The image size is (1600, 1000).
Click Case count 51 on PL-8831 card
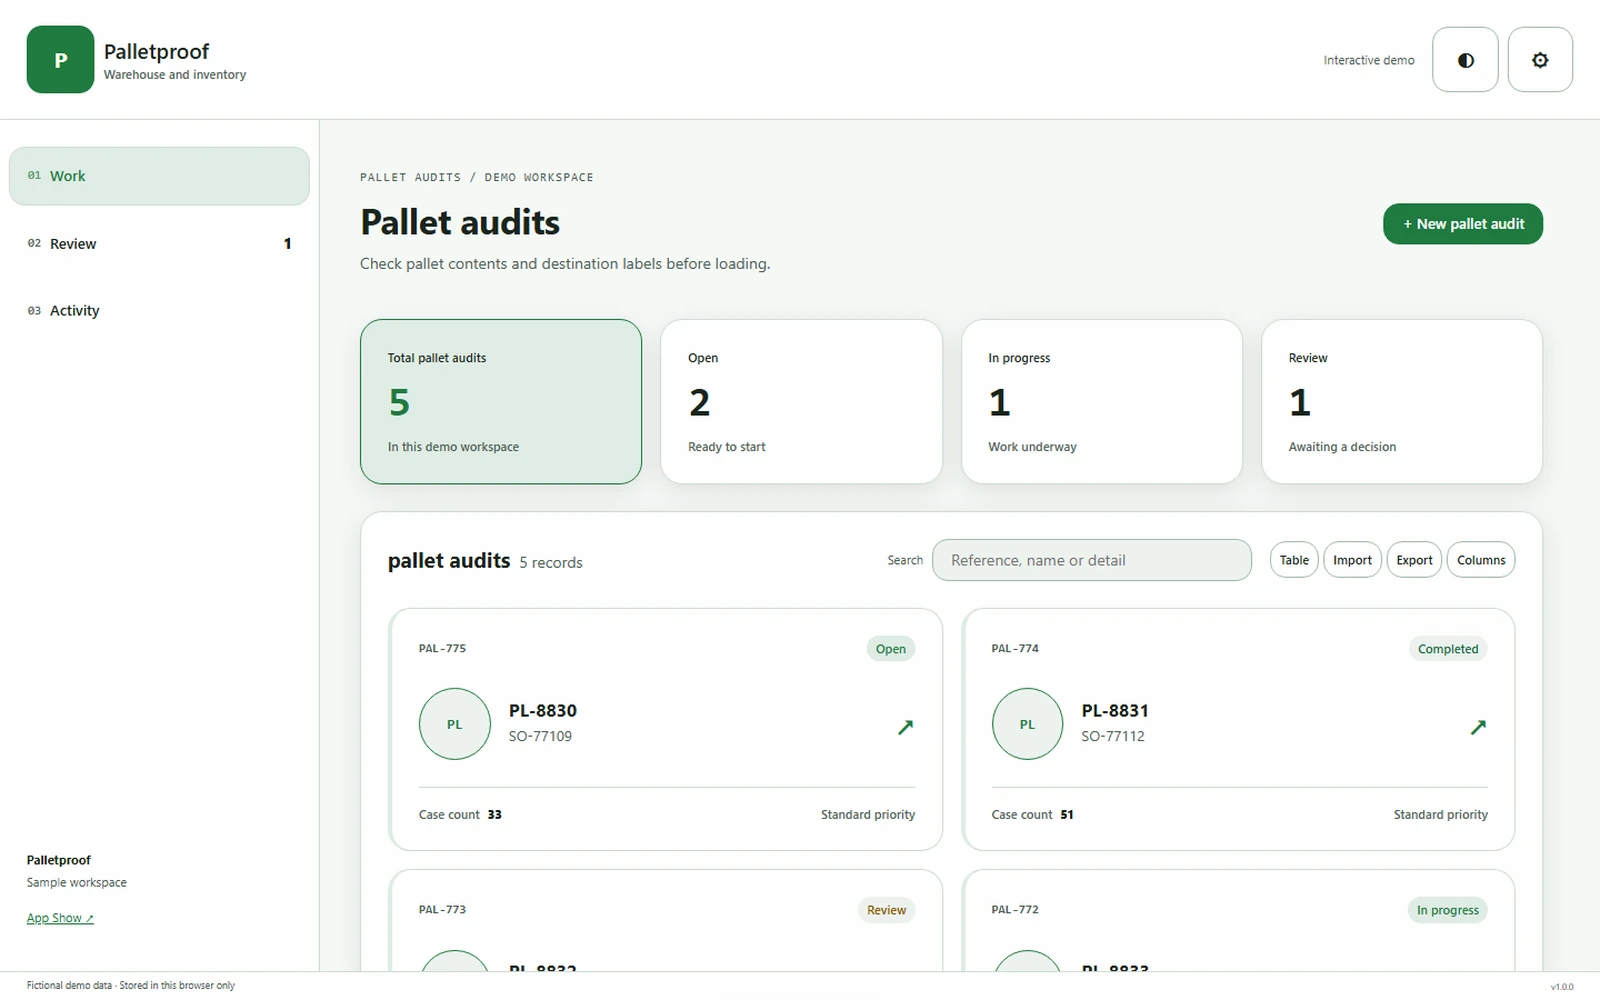tap(1032, 815)
